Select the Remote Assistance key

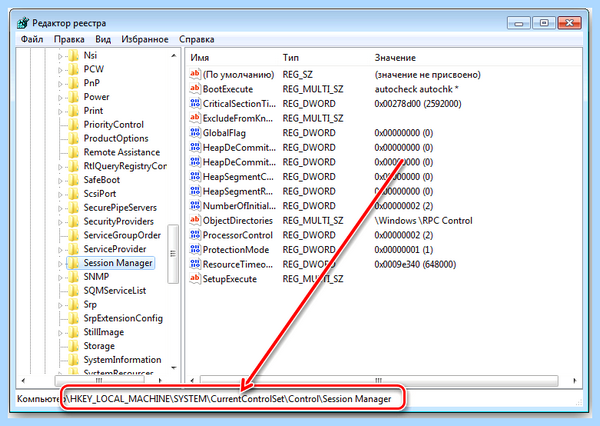click(x=122, y=152)
